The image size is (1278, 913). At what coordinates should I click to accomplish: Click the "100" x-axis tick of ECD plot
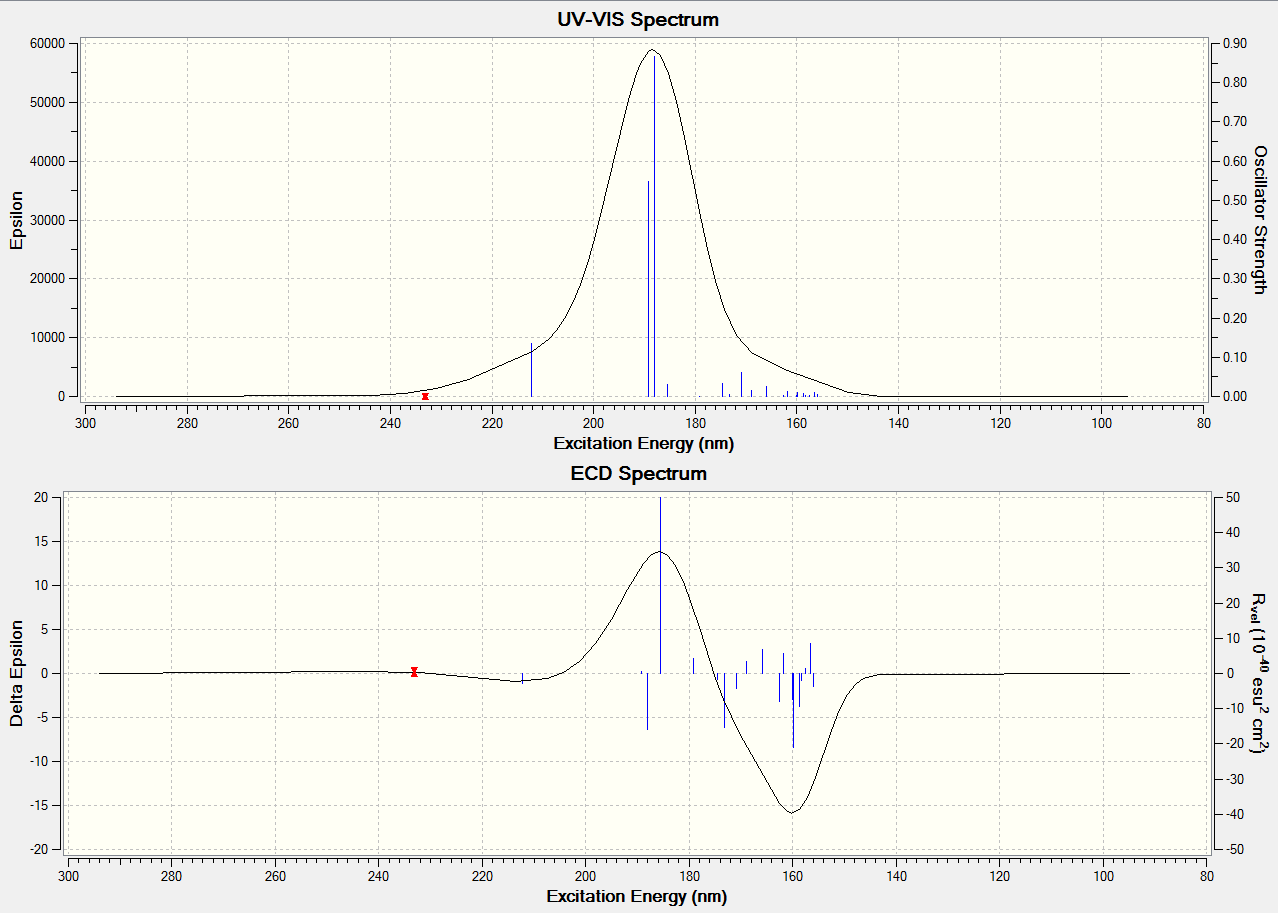click(x=1103, y=877)
